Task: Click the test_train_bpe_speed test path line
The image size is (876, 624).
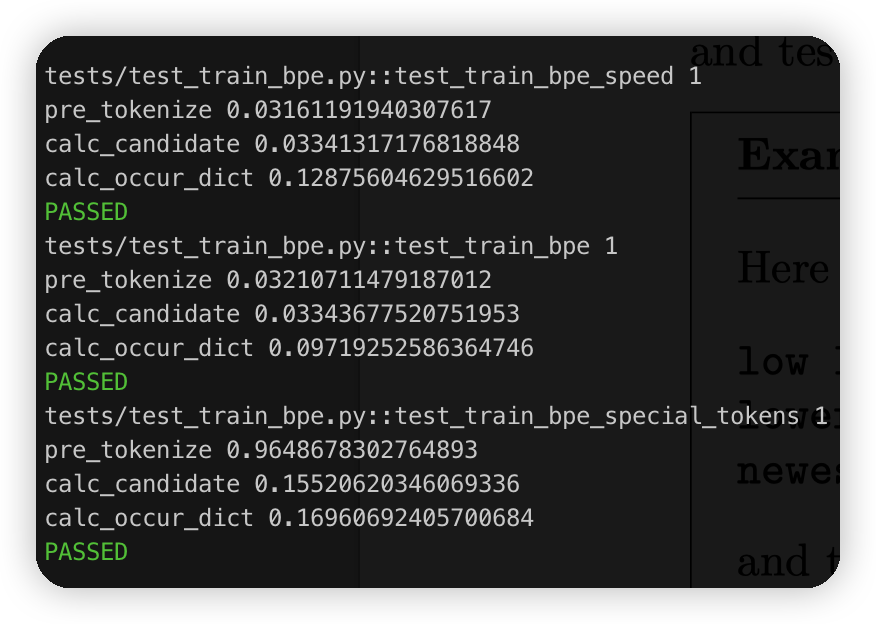Action: click(x=373, y=76)
